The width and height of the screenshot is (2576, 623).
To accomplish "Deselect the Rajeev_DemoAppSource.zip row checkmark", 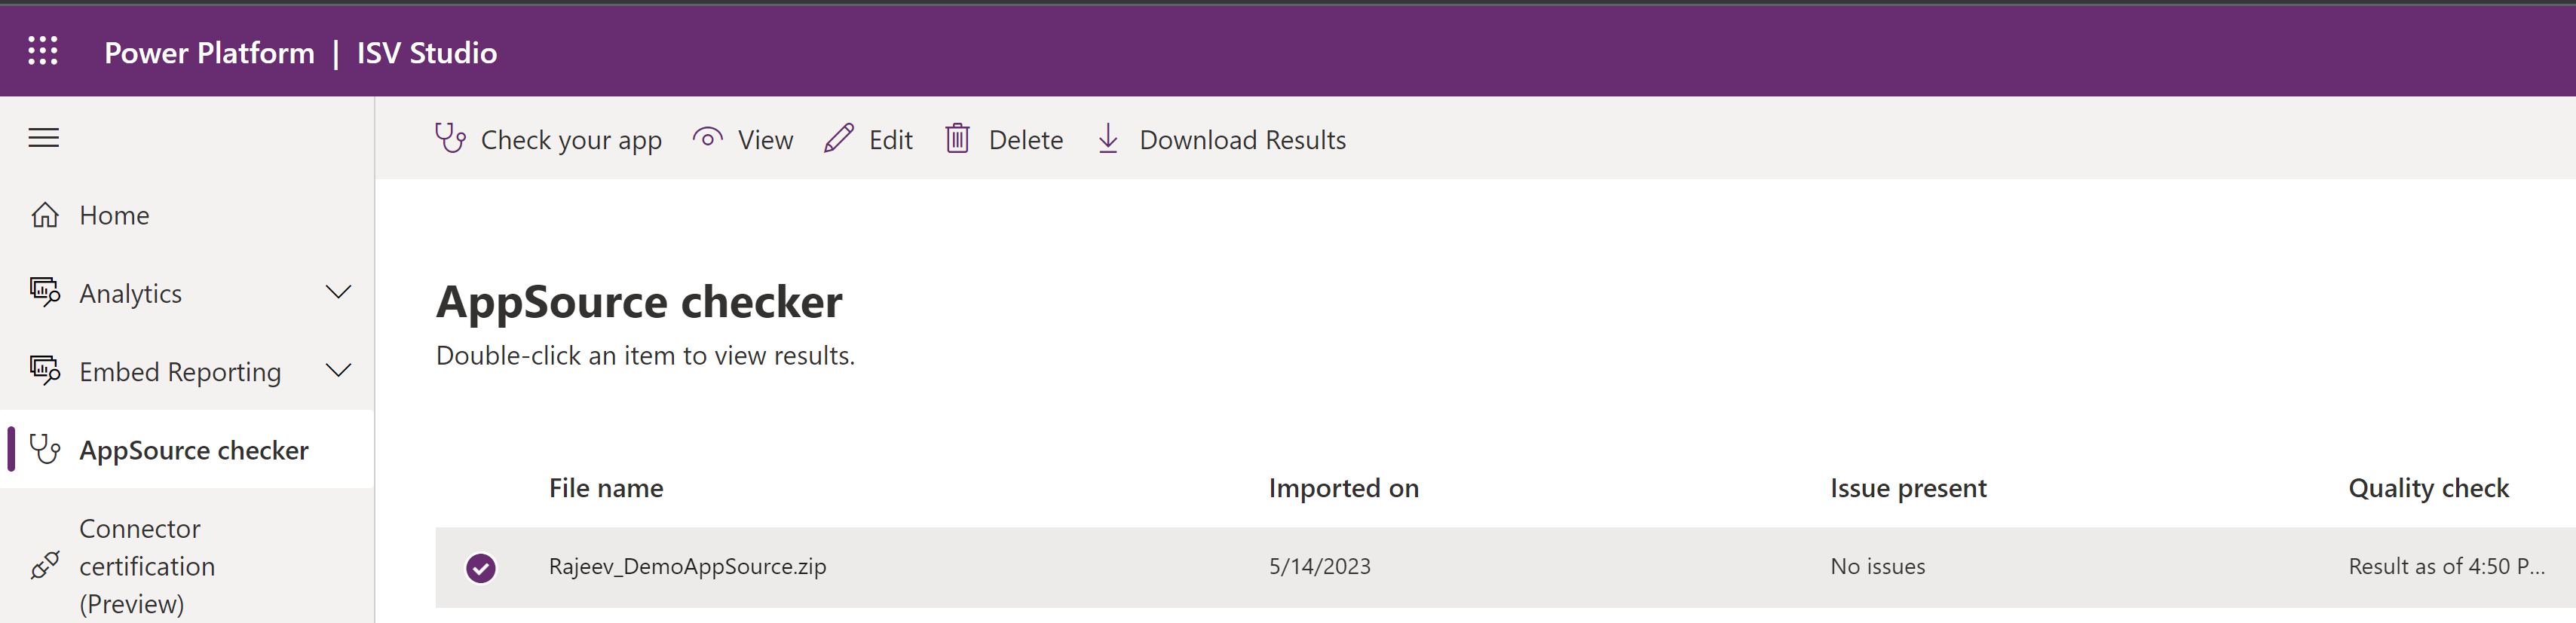I will tap(481, 568).
